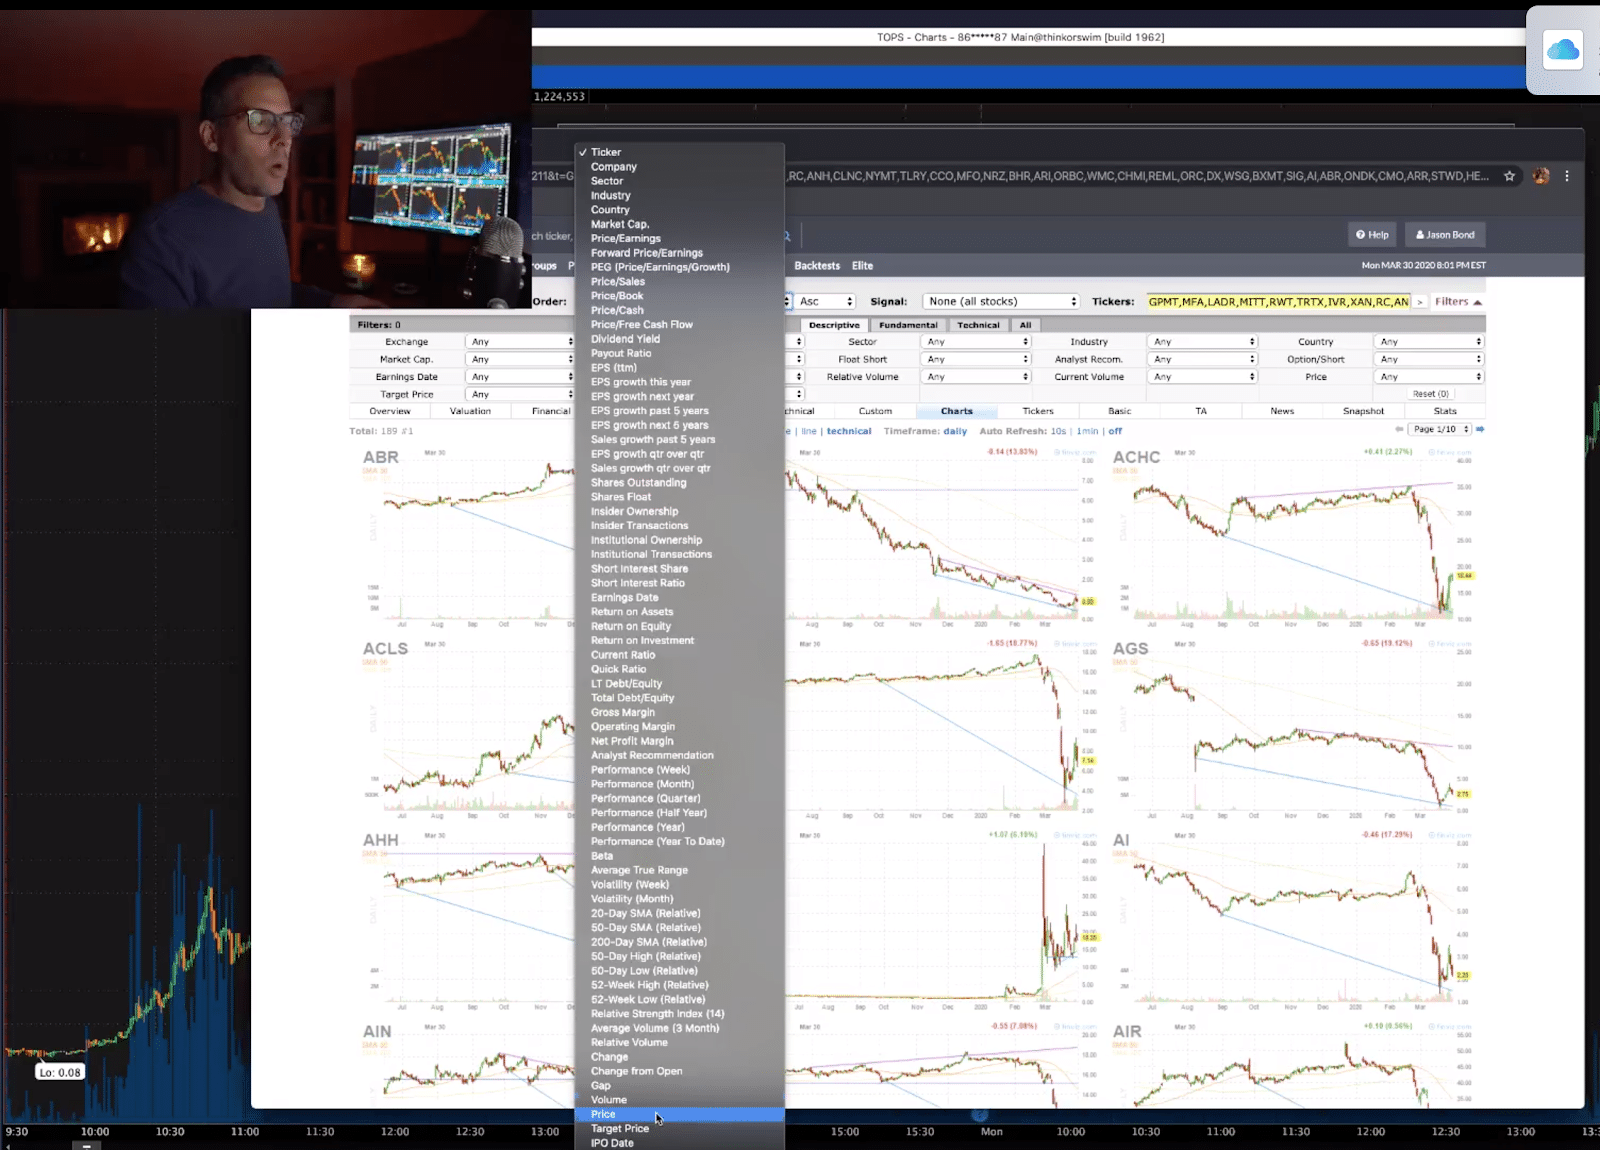Set auto refresh to 1min

(x=1087, y=431)
